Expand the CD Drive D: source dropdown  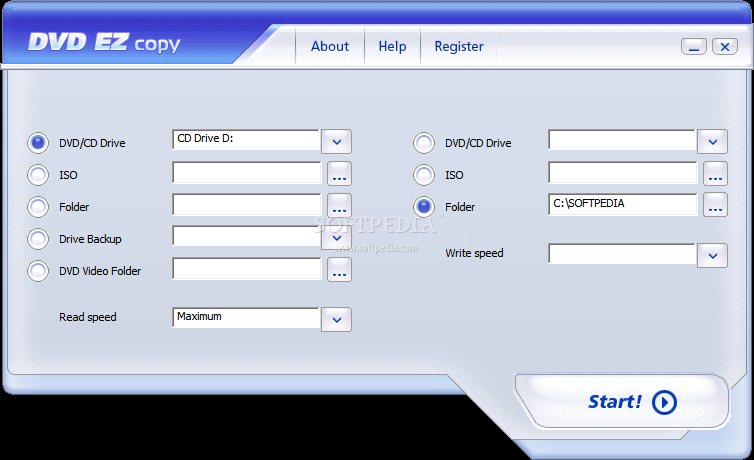337,142
